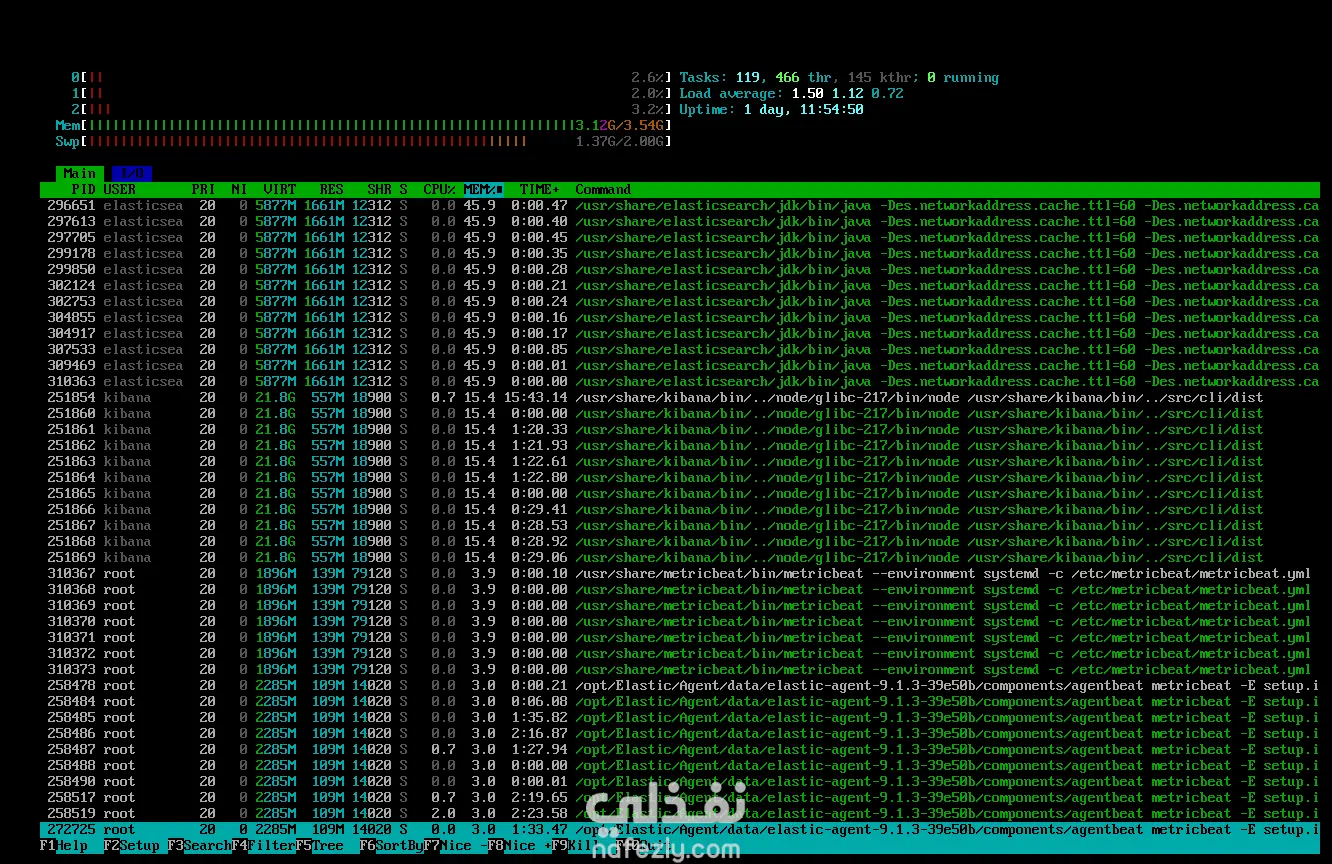The height and width of the screenshot is (864, 1332).
Task: Click the PRI column header
Action: (204, 189)
